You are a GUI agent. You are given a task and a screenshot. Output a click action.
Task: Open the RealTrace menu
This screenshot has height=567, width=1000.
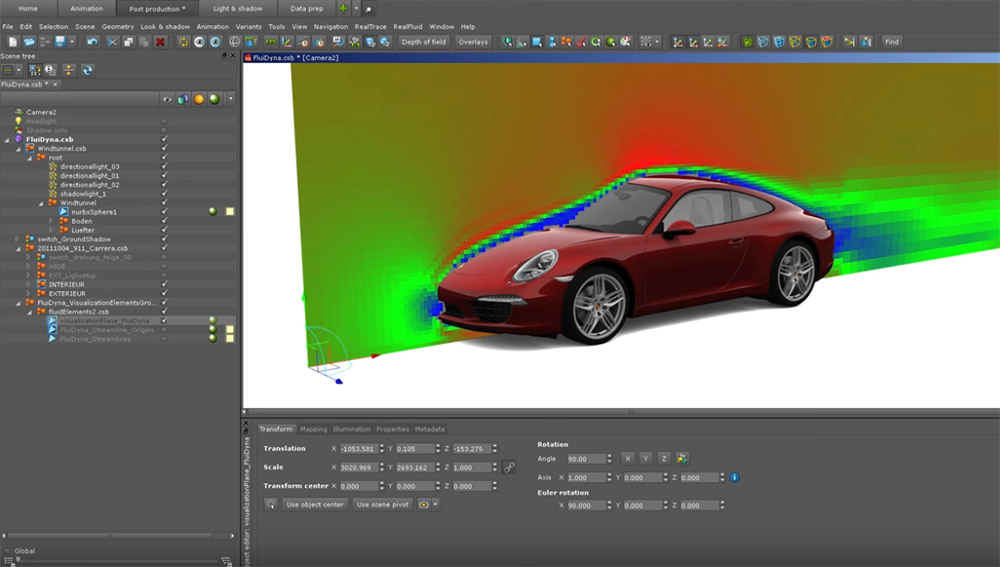click(x=371, y=27)
